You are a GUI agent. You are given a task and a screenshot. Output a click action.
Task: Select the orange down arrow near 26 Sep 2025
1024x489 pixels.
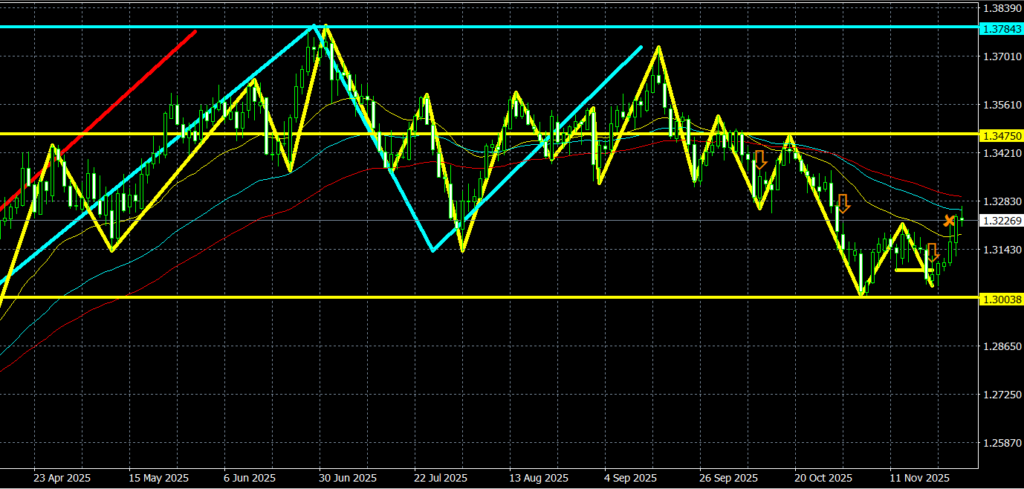tap(760, 159)
